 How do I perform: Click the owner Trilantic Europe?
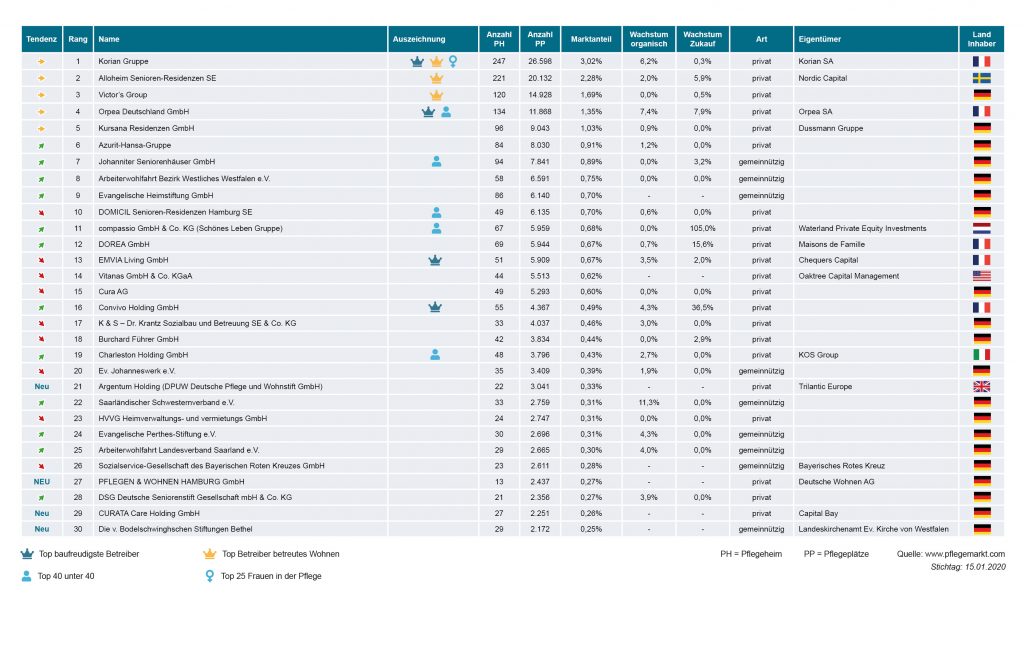pos(825,387)
